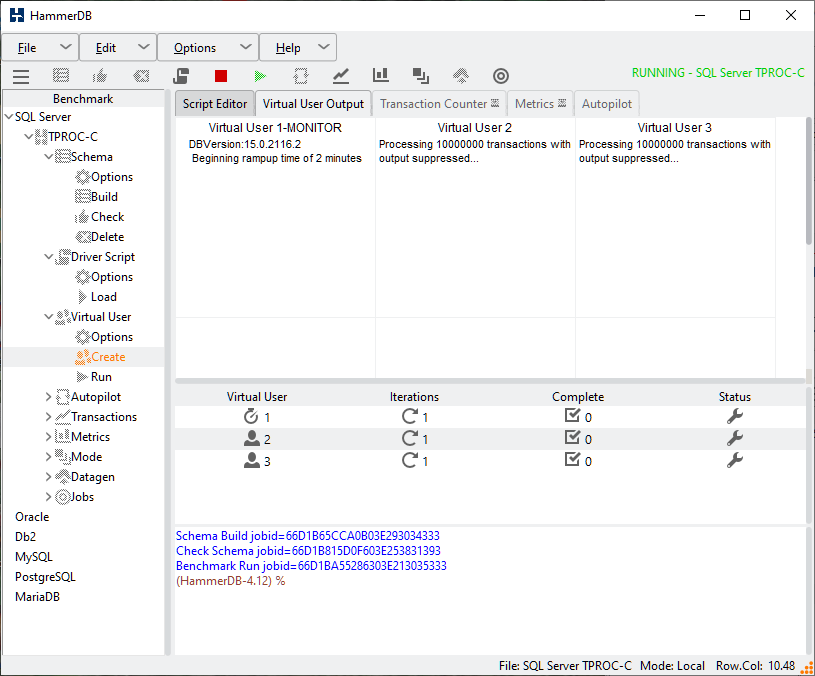
Task: Expand the Datagen tree node
Action: (49, 476)
